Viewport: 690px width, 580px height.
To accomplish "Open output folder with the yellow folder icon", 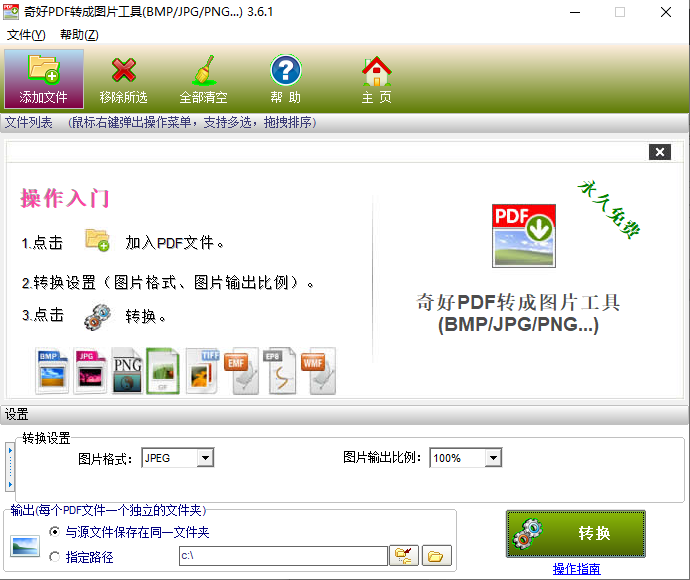I will point(437,556).
